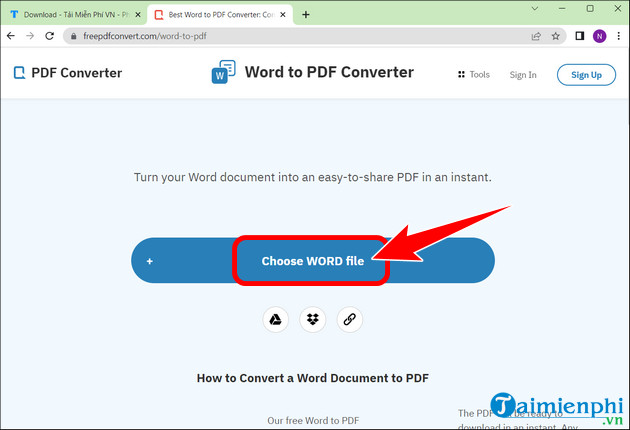Click the padlock site info icon
Image resolution: width=630 pixels, height=430 pixels.
click(x=74, y=37)
